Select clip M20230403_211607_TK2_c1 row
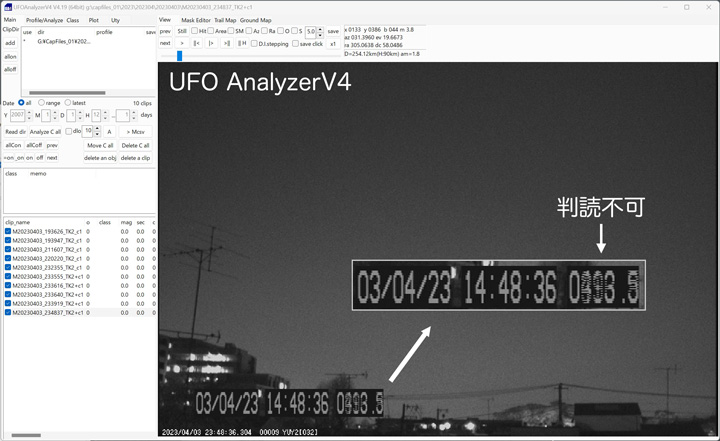 80,249
